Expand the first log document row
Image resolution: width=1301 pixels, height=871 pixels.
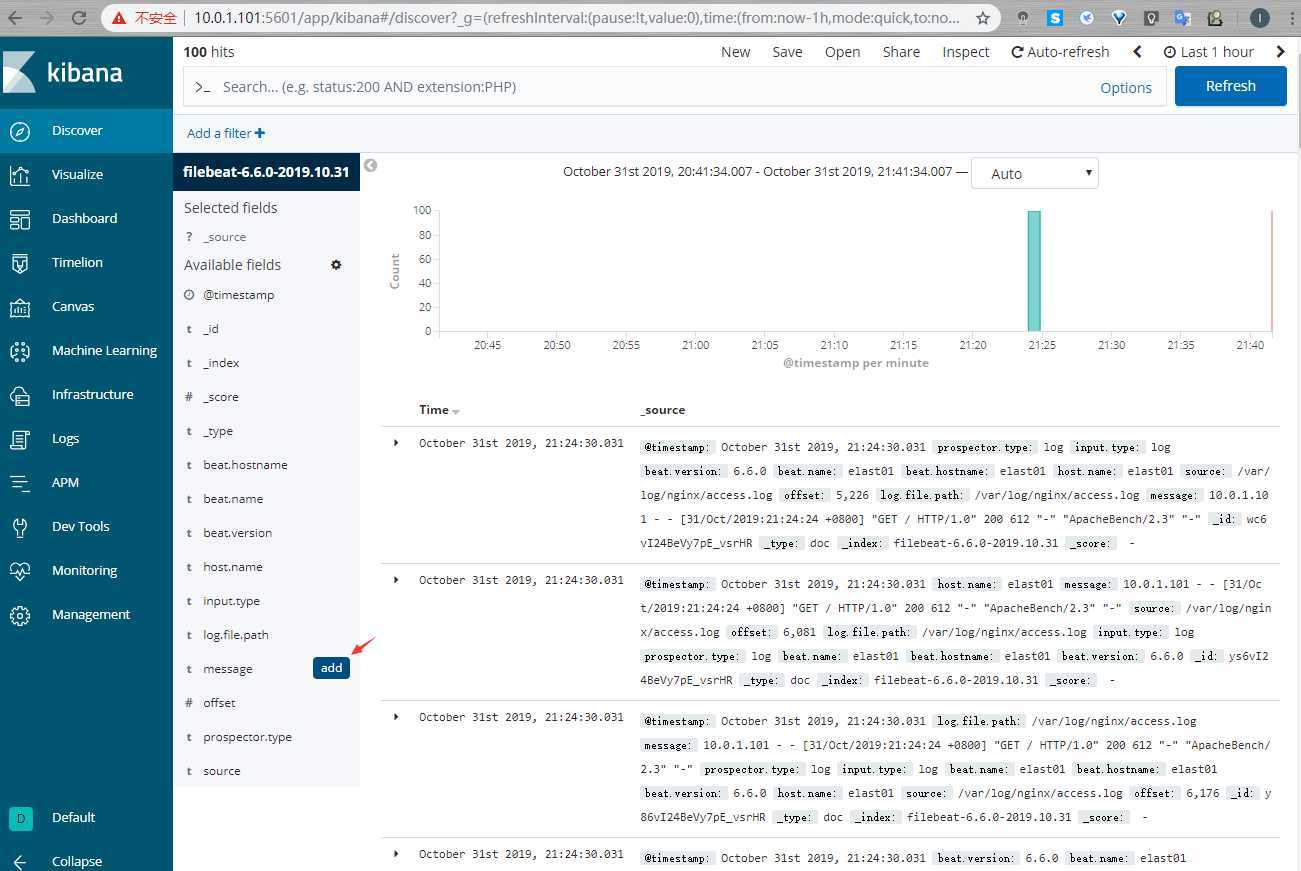click(396, 443)
